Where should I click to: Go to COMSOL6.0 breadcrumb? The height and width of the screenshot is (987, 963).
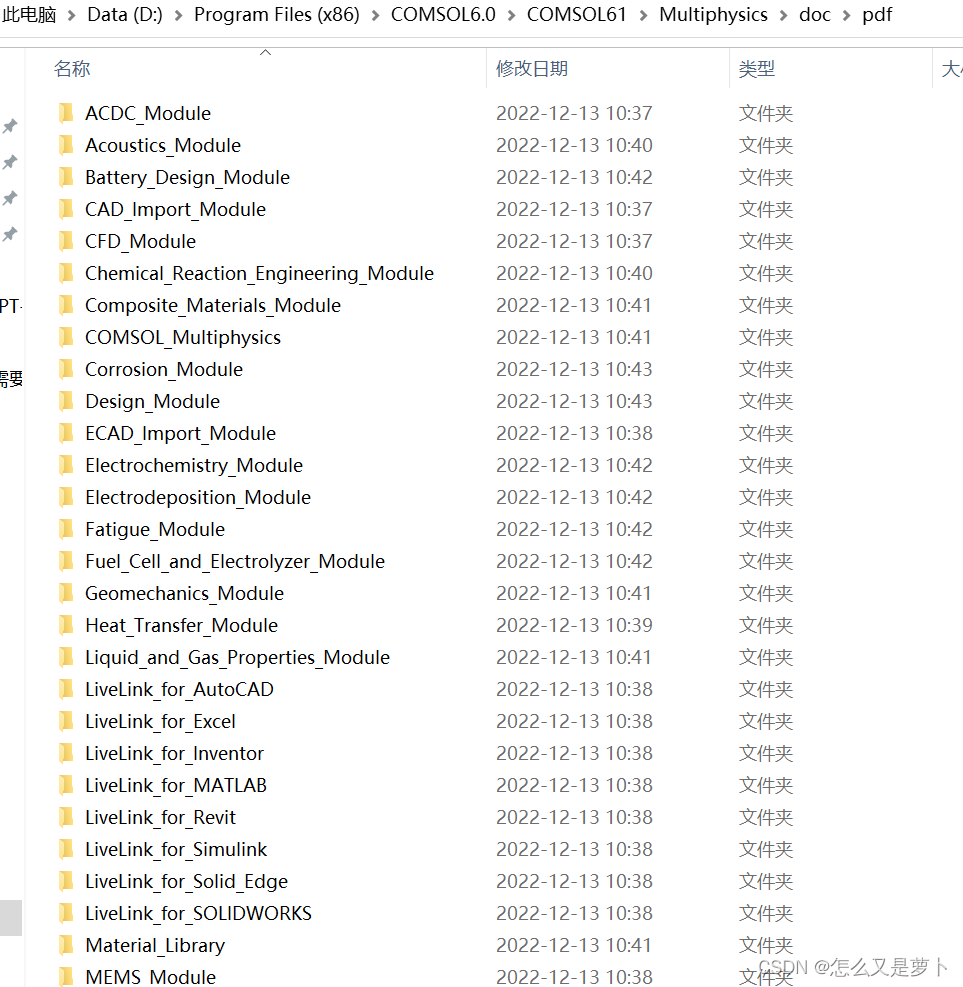[443, 14]
